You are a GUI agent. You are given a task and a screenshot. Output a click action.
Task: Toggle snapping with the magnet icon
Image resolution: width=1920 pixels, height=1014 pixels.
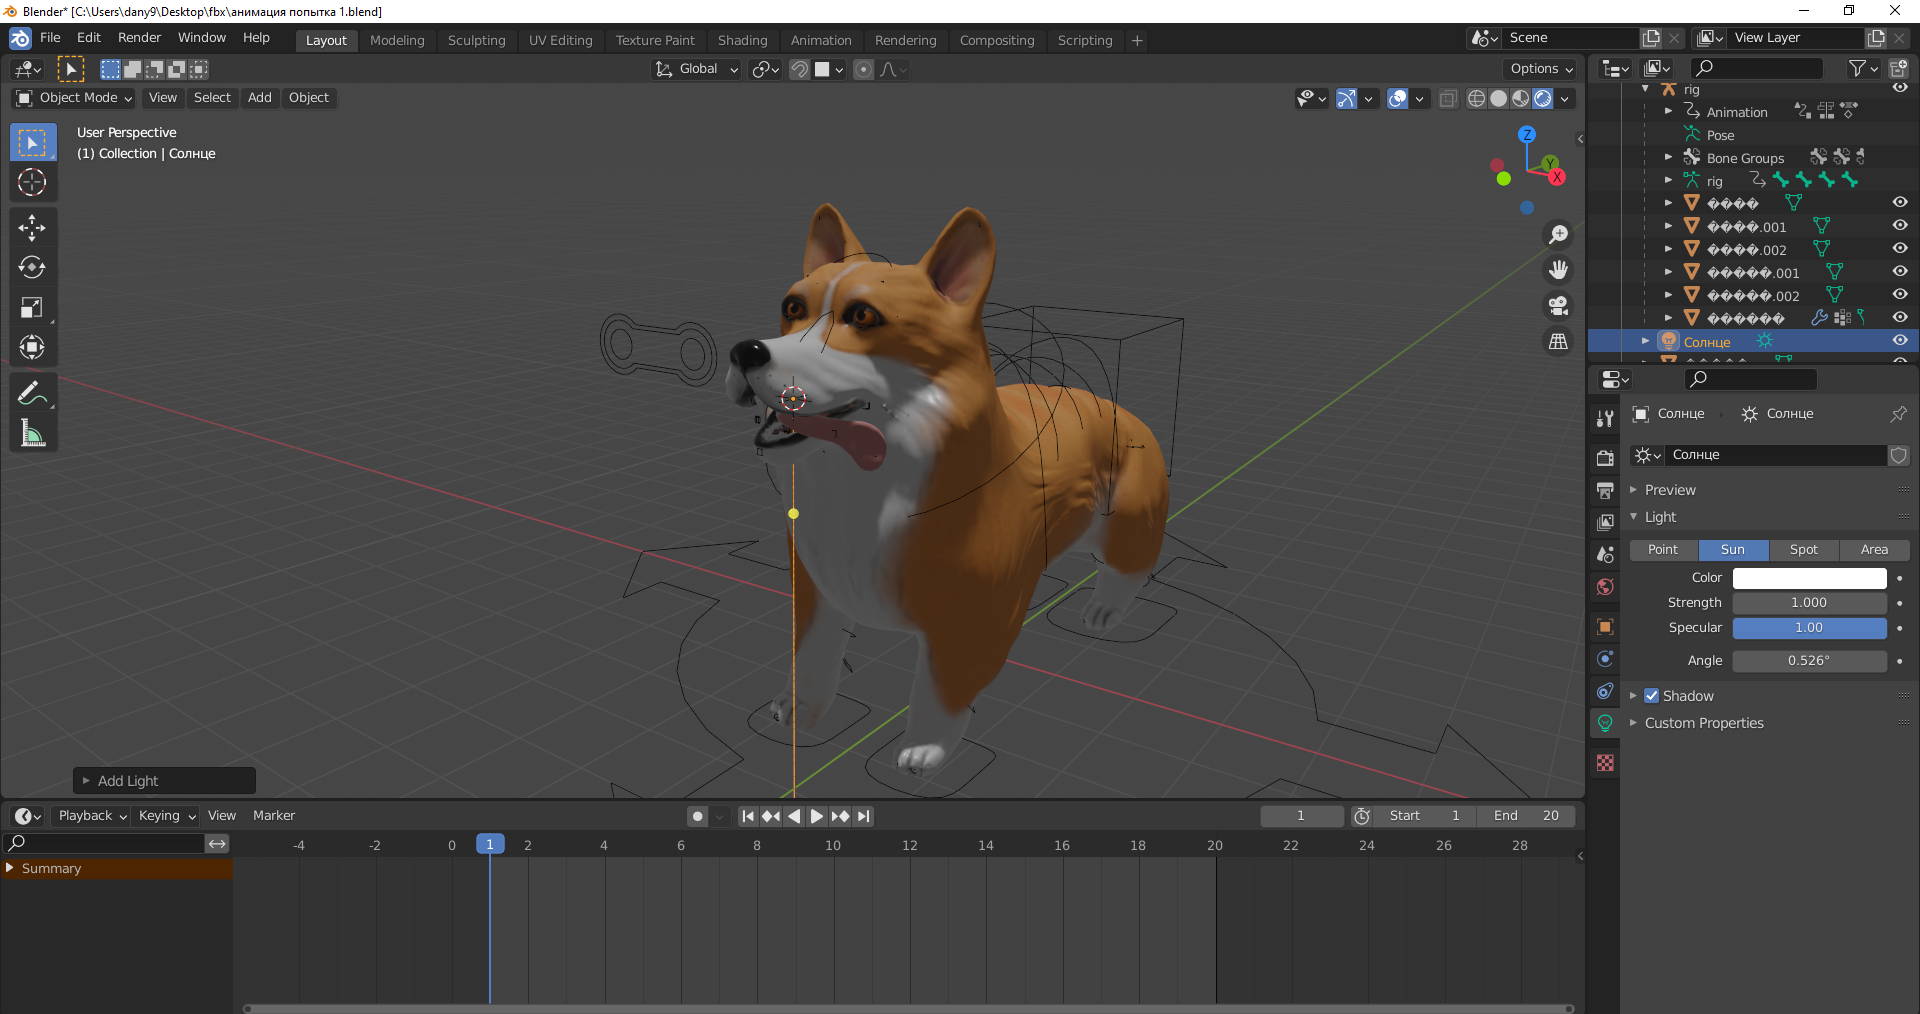click(799, 69)
